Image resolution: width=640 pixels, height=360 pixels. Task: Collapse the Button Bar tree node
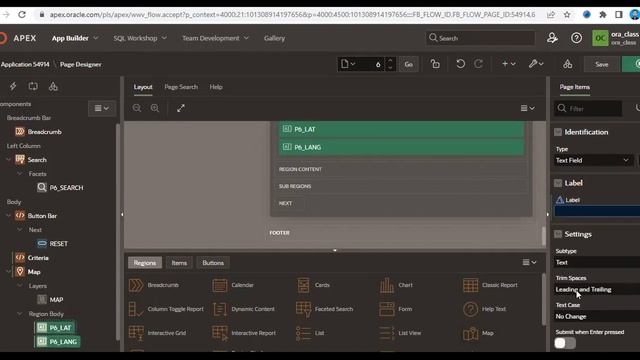tap(9, 216)
